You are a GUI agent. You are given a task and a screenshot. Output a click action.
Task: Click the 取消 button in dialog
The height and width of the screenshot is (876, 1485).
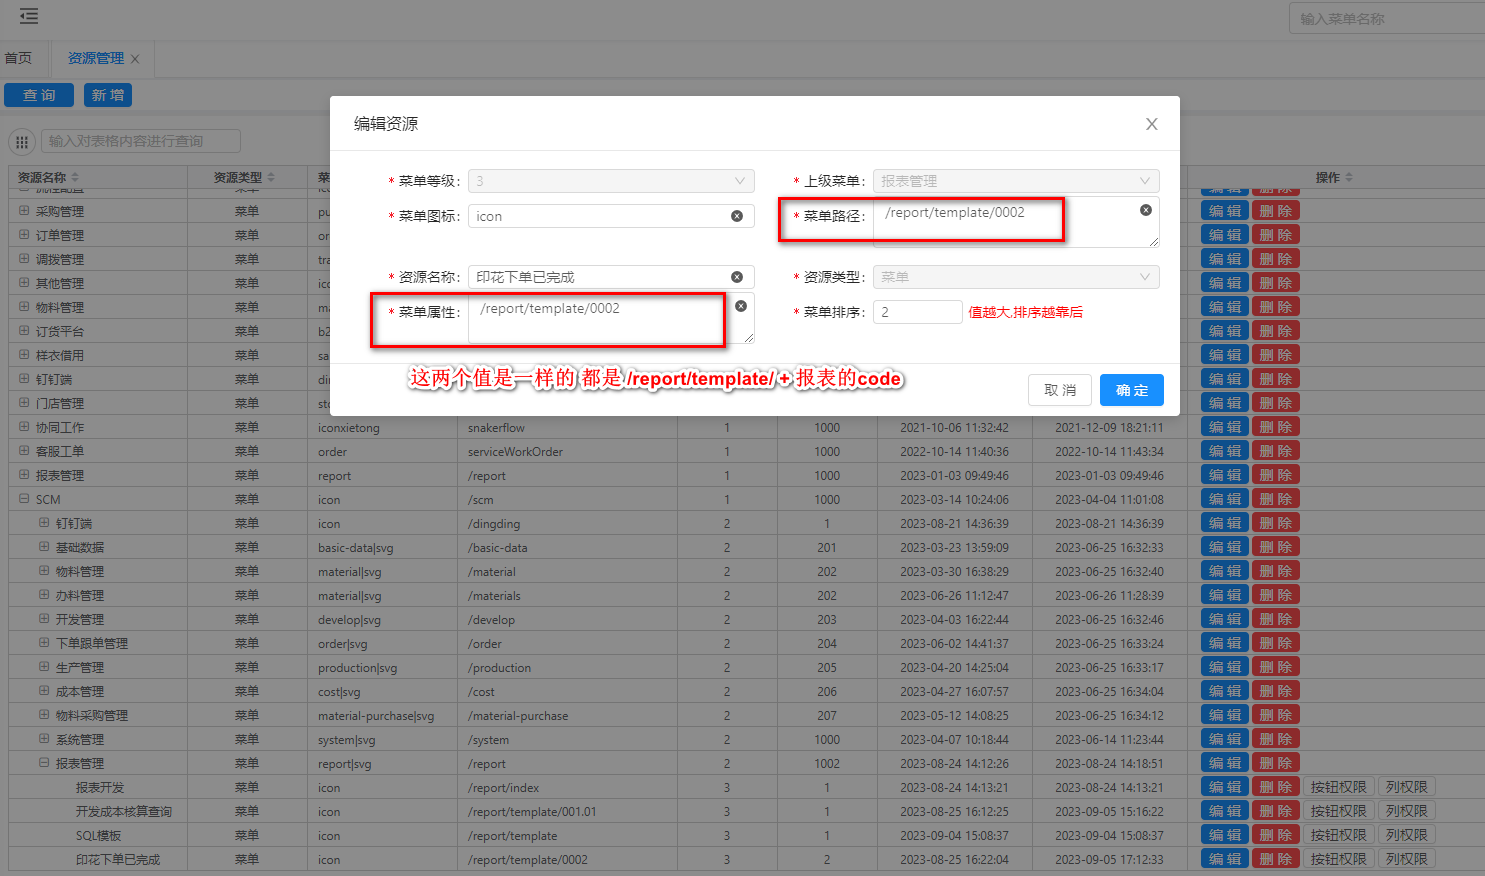coord(1060,390)
